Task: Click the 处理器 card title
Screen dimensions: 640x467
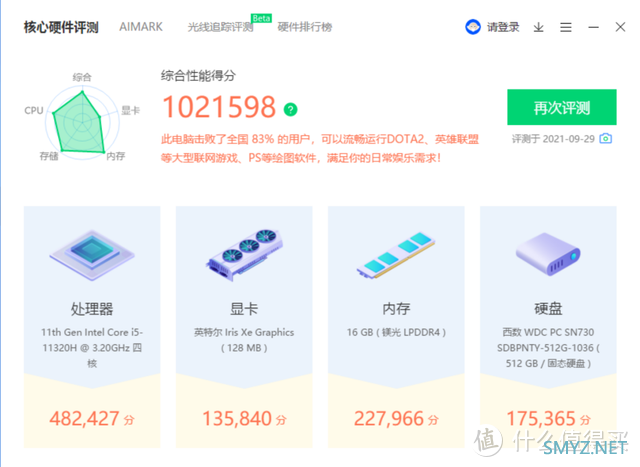Action: [92, 309]
